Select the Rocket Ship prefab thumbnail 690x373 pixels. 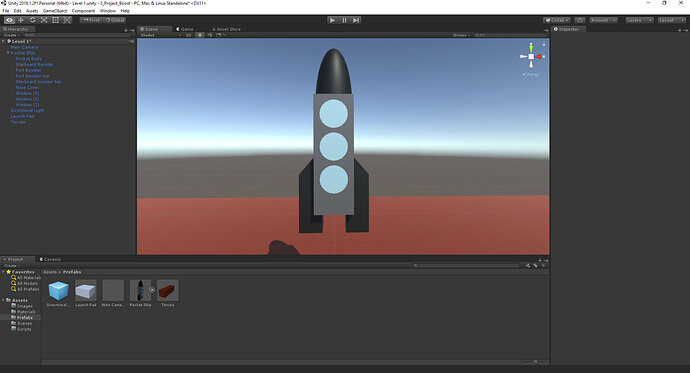(140, 291)
